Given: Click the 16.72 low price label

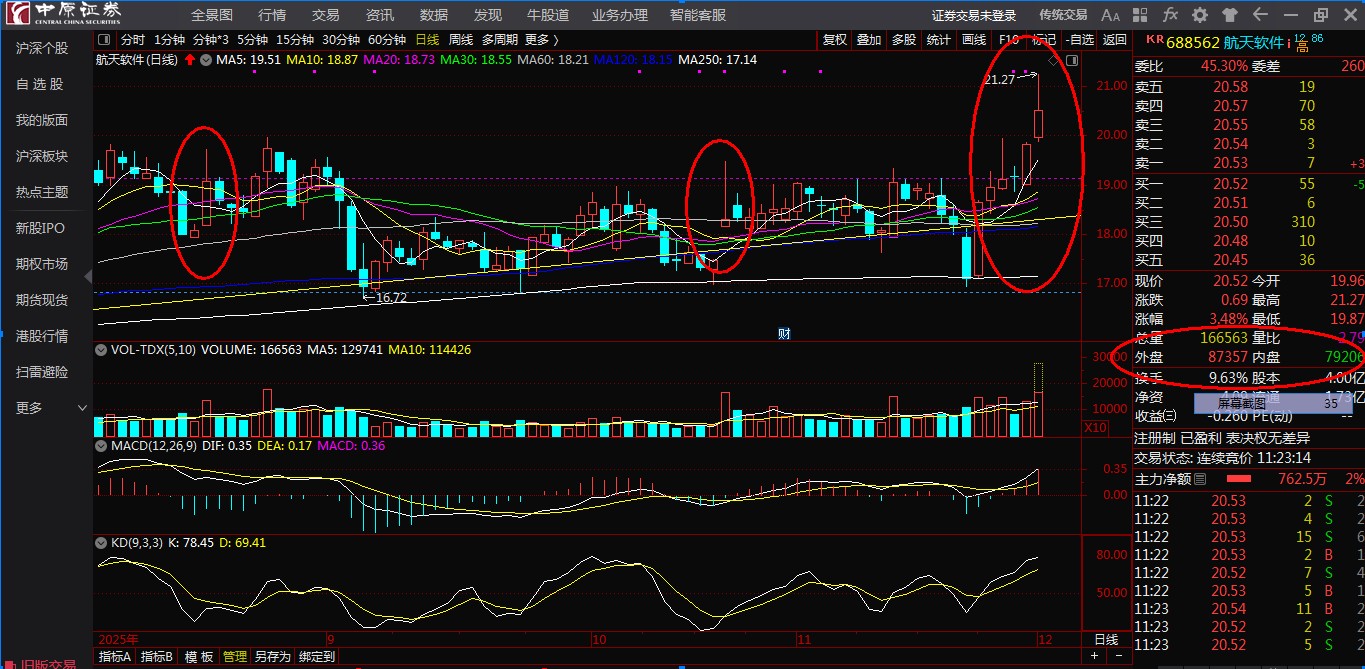Looking at the screenshot, I should coord(390,297).
